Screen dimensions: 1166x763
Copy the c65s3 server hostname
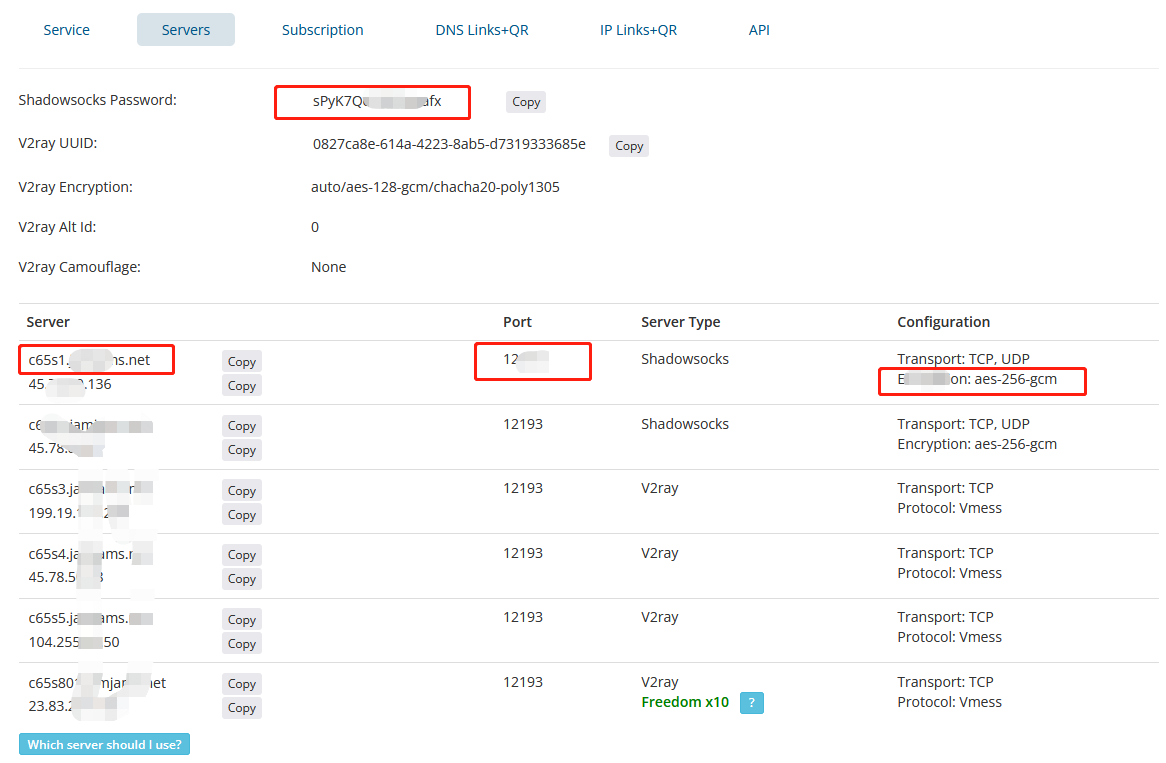coord(241,491)
